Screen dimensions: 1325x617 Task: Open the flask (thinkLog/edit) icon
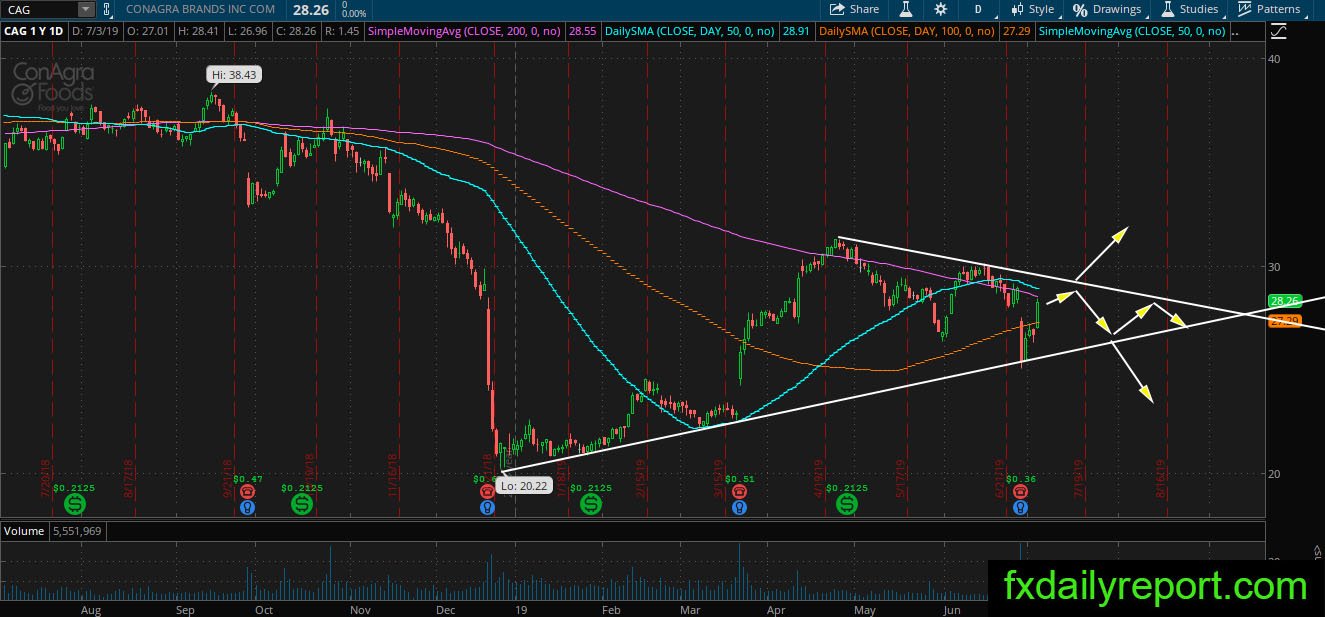pyautogui.click(x=906, y=9)
